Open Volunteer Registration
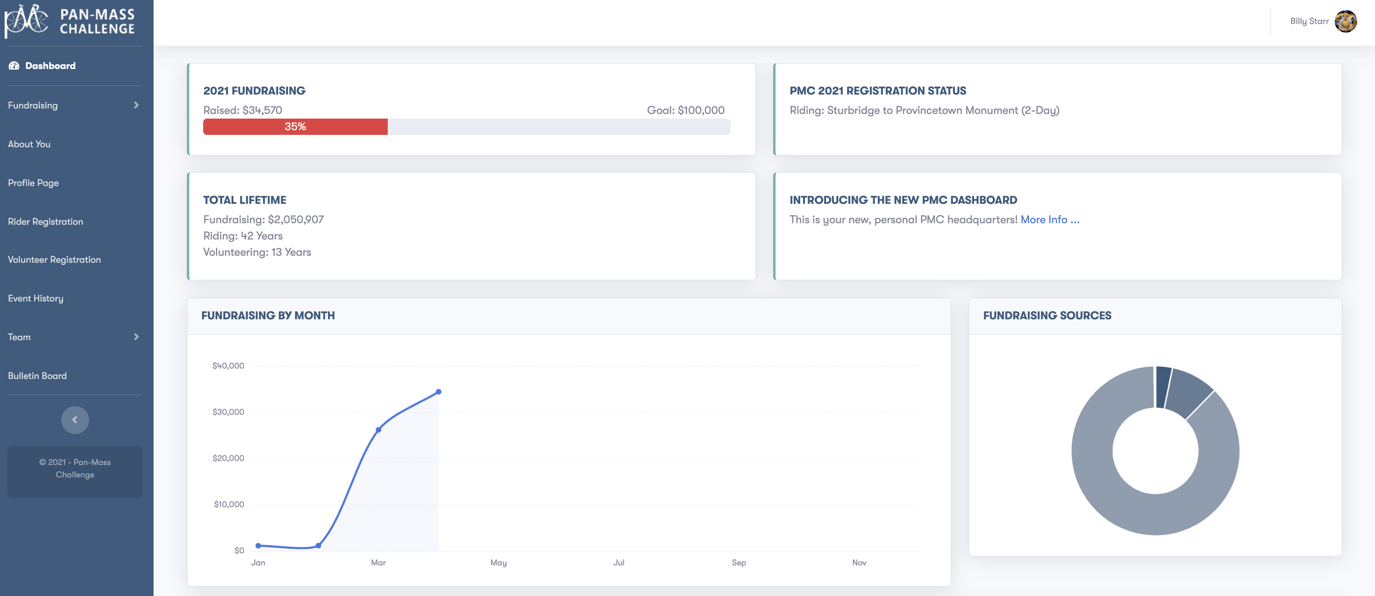Viewport: 1375px width, 596px height. click(x=54, y=259)
